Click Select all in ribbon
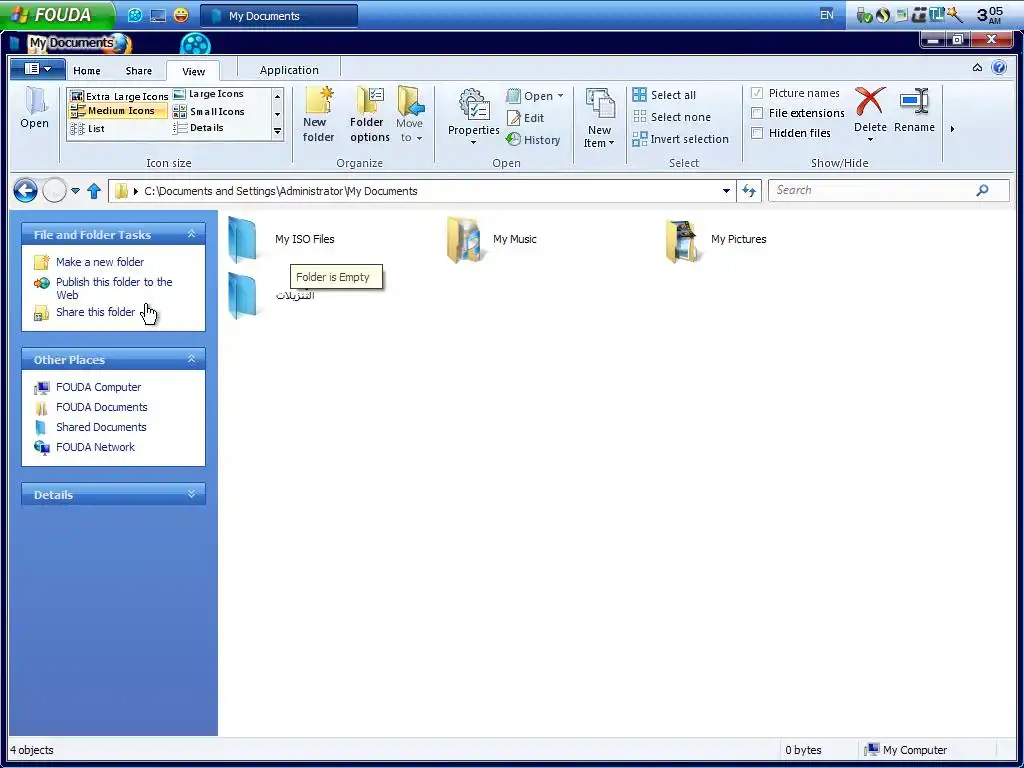 (664, 95)
